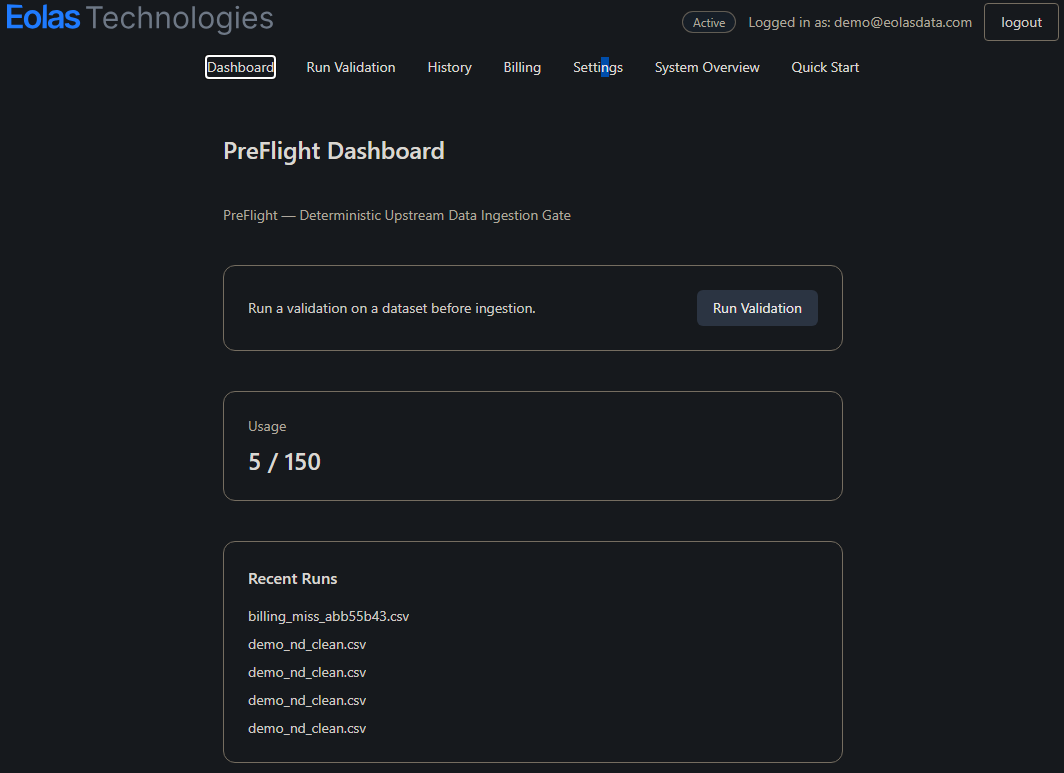Open the second demo_nd_clean.csv entry

coord(307,672)
